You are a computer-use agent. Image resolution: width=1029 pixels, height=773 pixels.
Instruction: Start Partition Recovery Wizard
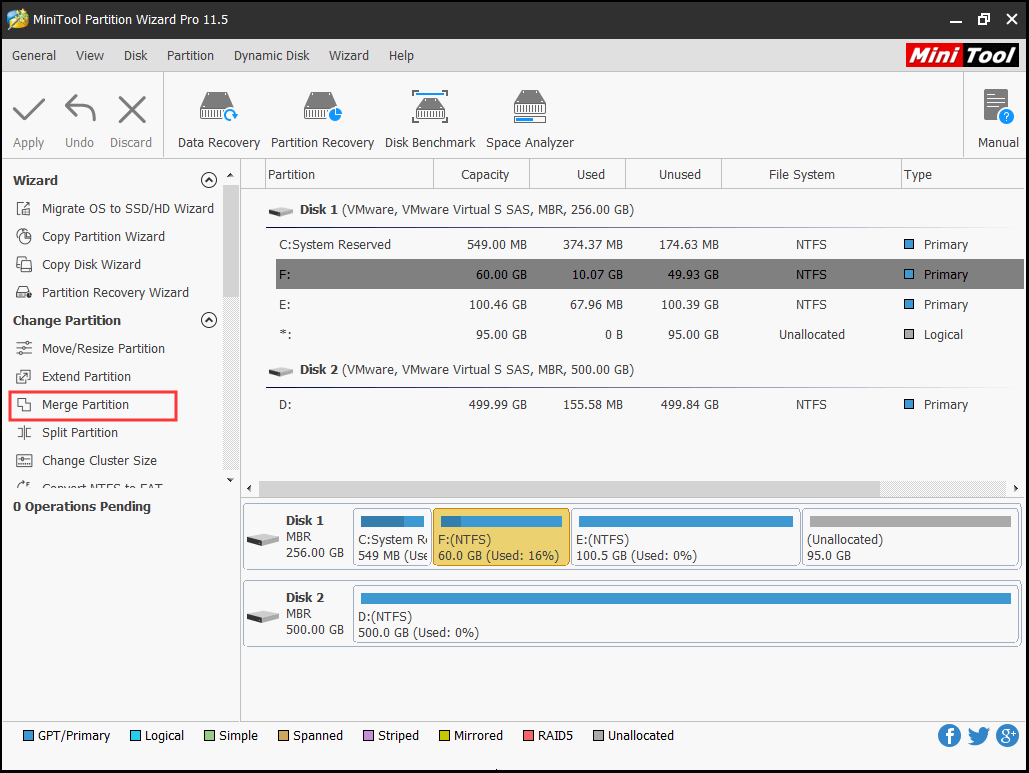tap(102, 293)
